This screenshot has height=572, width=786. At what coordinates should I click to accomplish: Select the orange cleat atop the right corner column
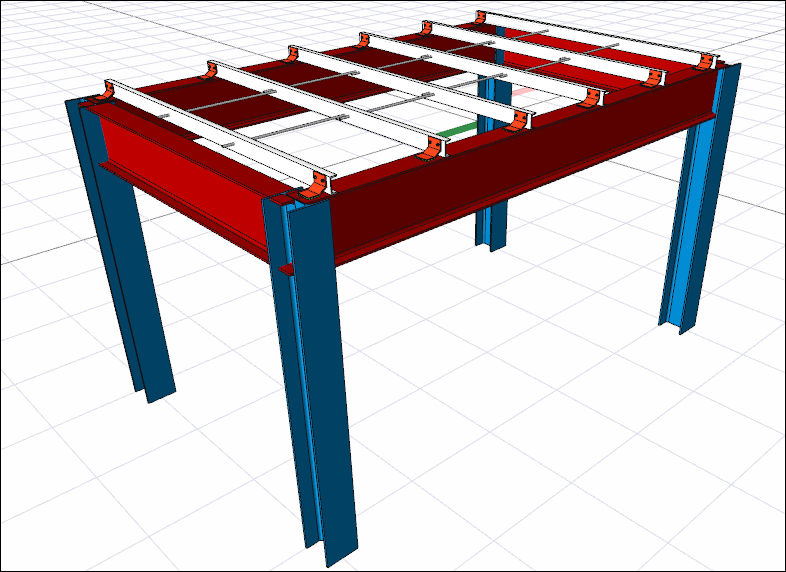(x=705, y=62)
